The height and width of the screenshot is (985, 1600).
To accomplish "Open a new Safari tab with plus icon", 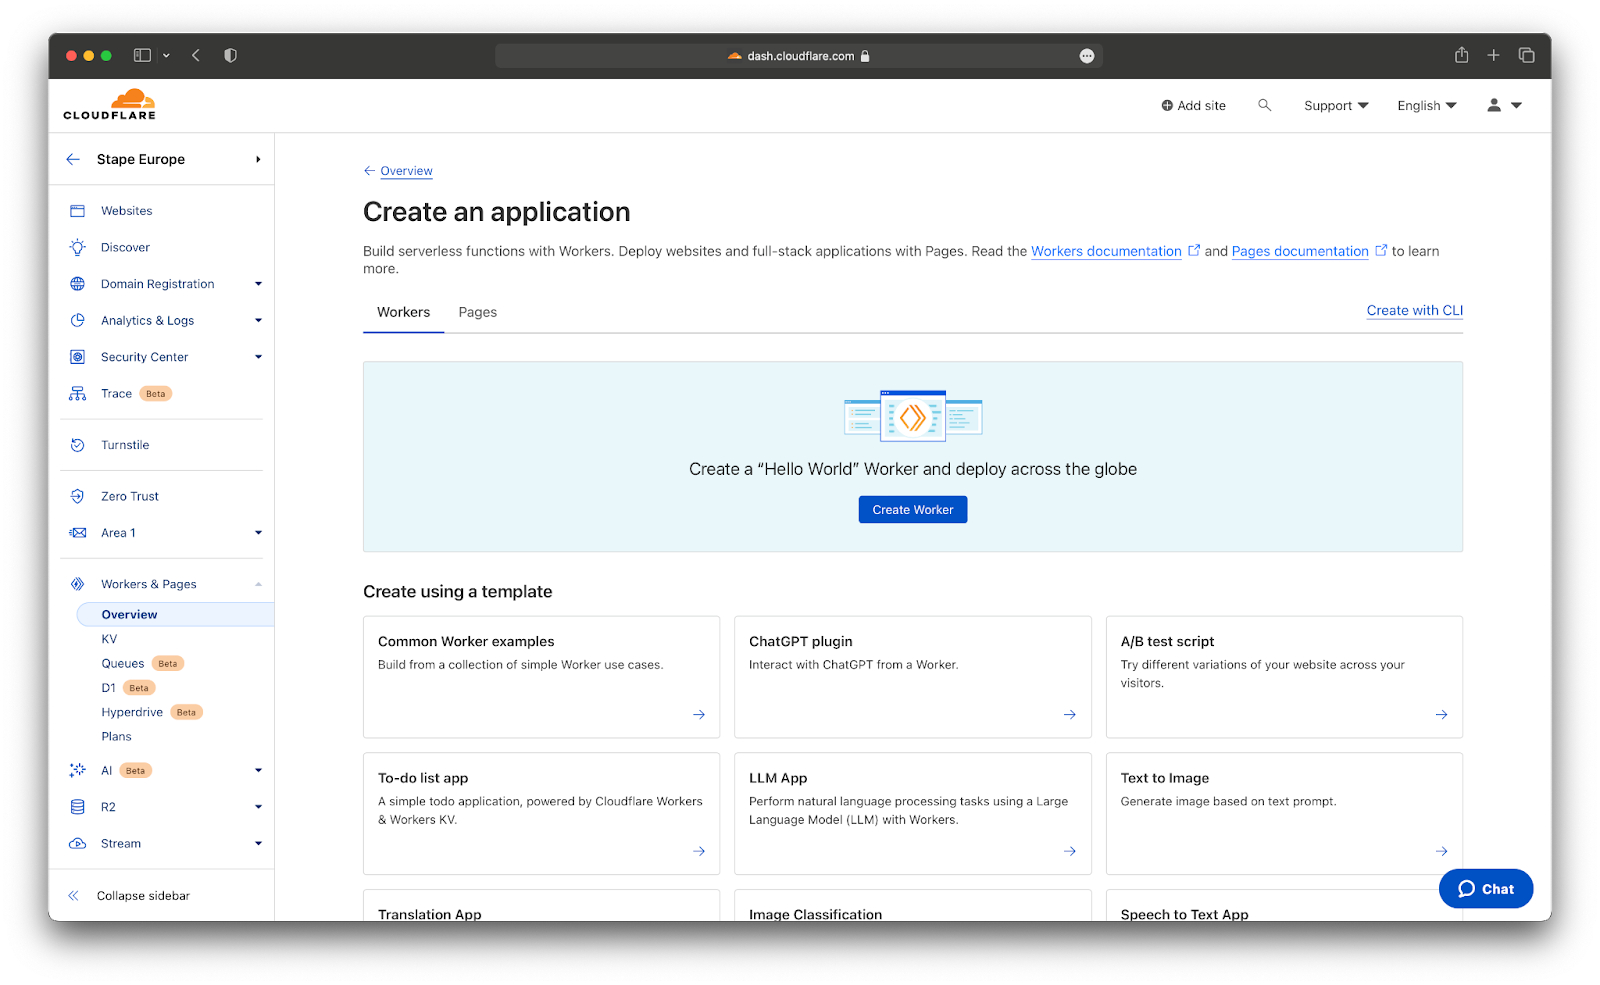I will (1493, 55).
